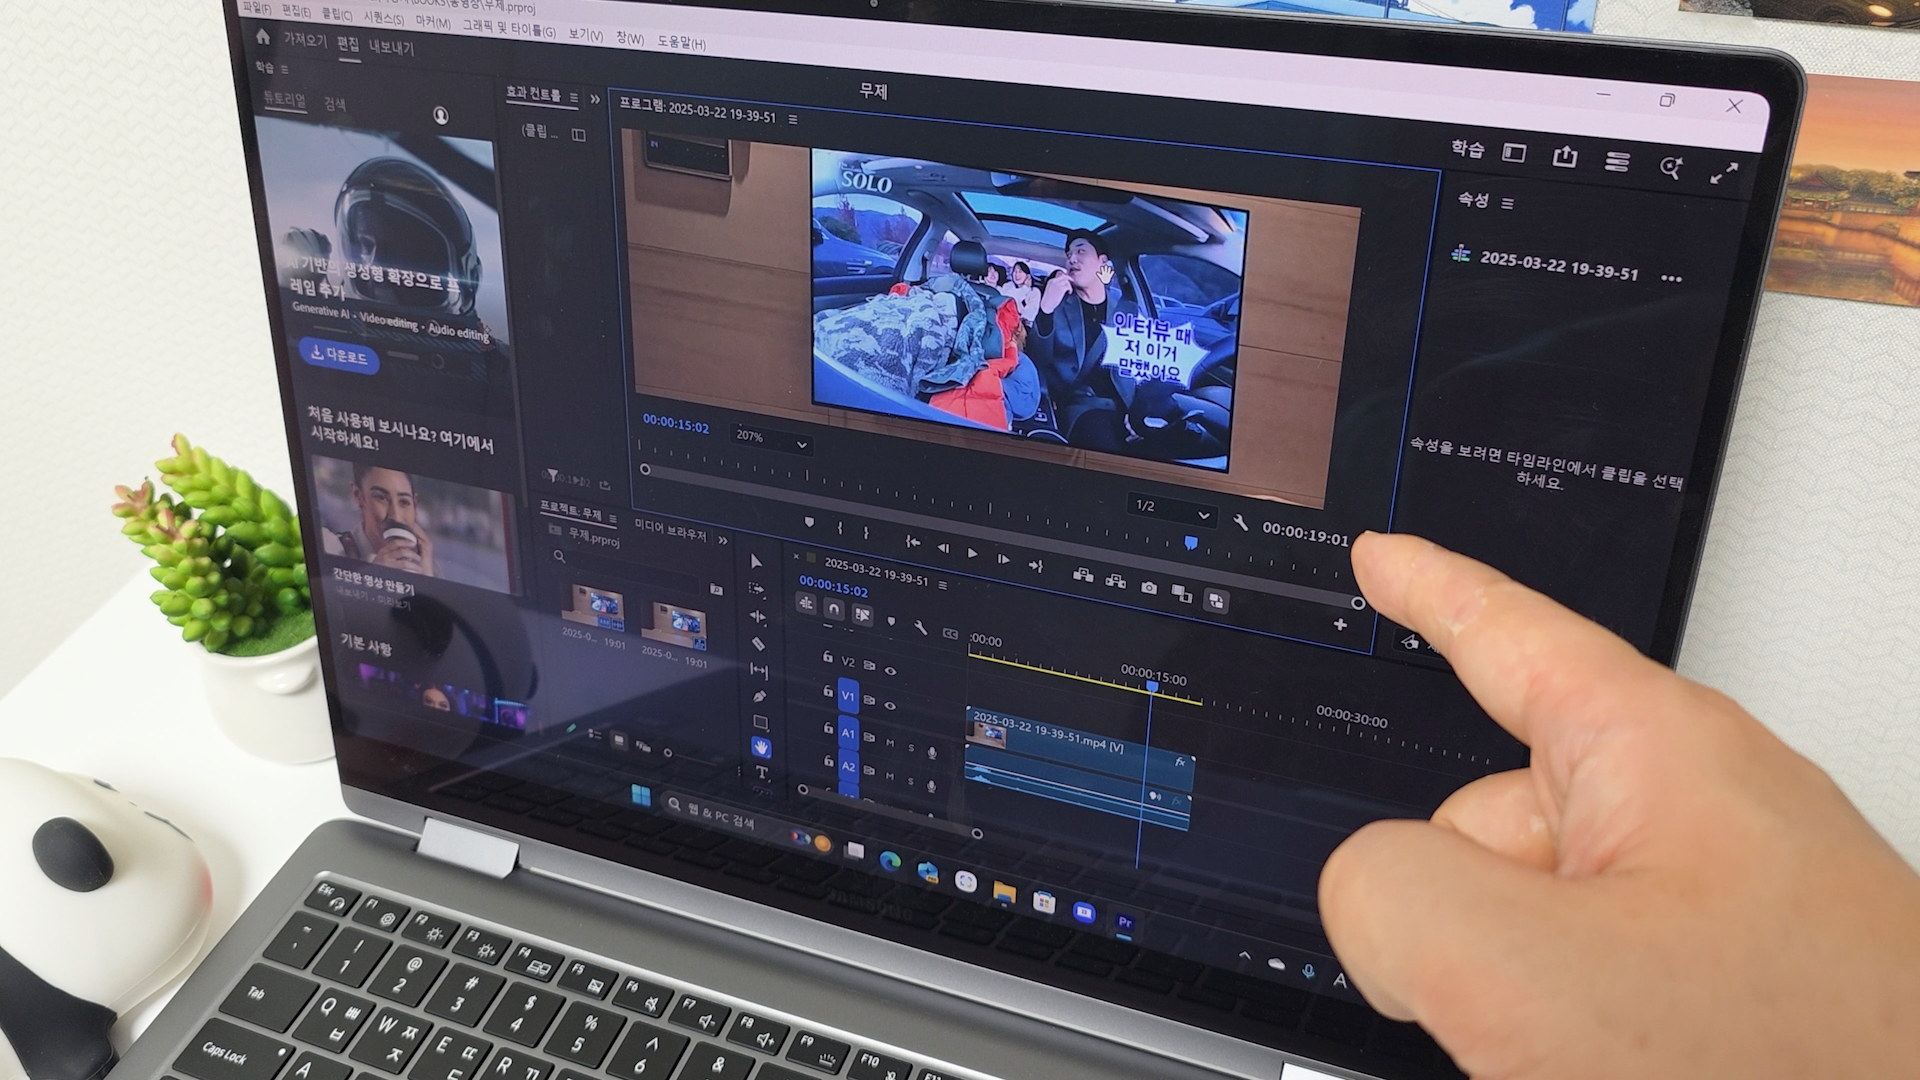This screenshot has height=1080, width=1920.
Task: Click the Quick Export share icon
Action: pos(1565,157)
